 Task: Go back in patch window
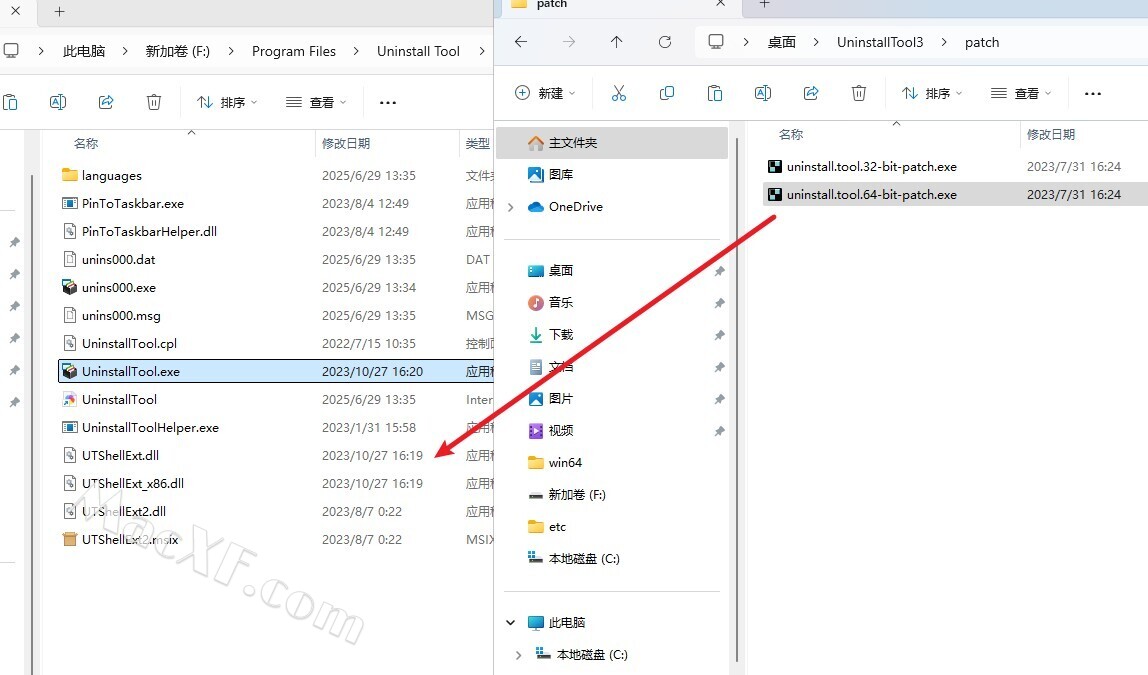point(521,42)
